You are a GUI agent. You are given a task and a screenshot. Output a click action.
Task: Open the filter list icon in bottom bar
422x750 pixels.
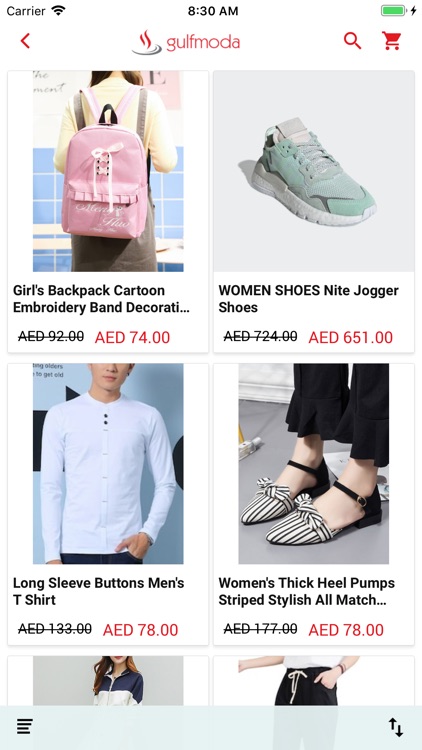pyautogui.click(x=25, y=727)
